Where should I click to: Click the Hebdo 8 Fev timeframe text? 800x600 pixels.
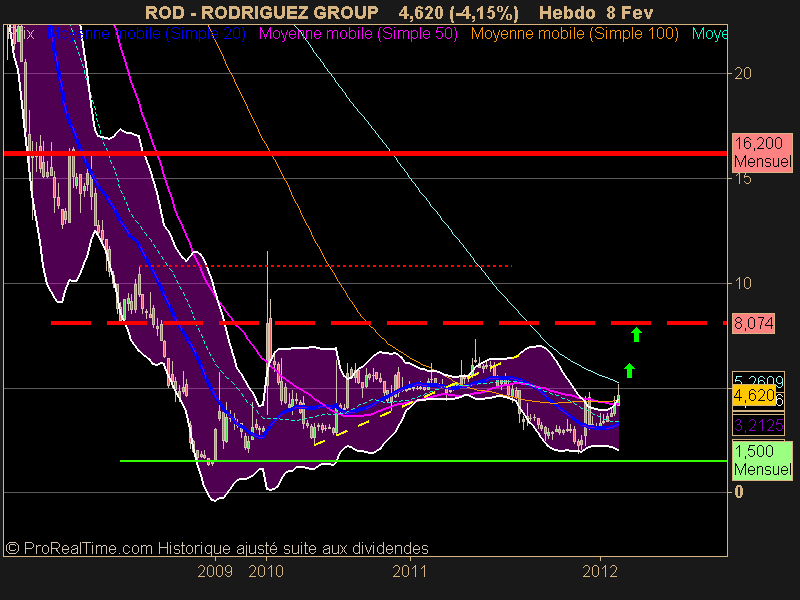click(x=596, y=12)
